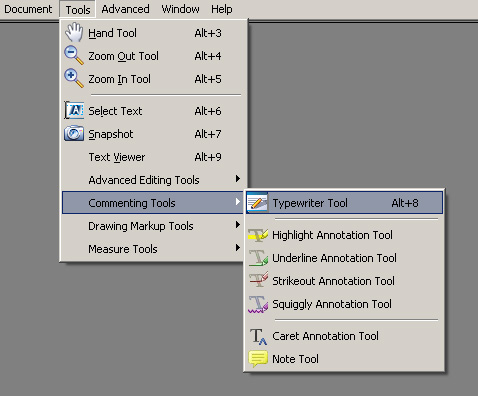Screen dimensions: 478x396
Task: Activate Squiggly Annotation Tool entry
Action: pos(344,304)
